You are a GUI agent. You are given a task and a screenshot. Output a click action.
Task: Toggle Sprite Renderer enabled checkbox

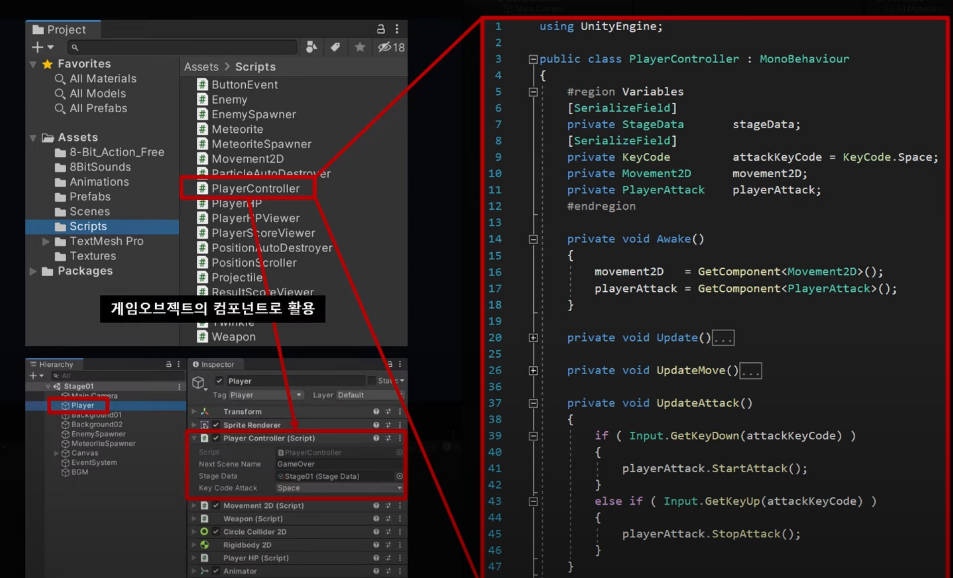(216, 425)
